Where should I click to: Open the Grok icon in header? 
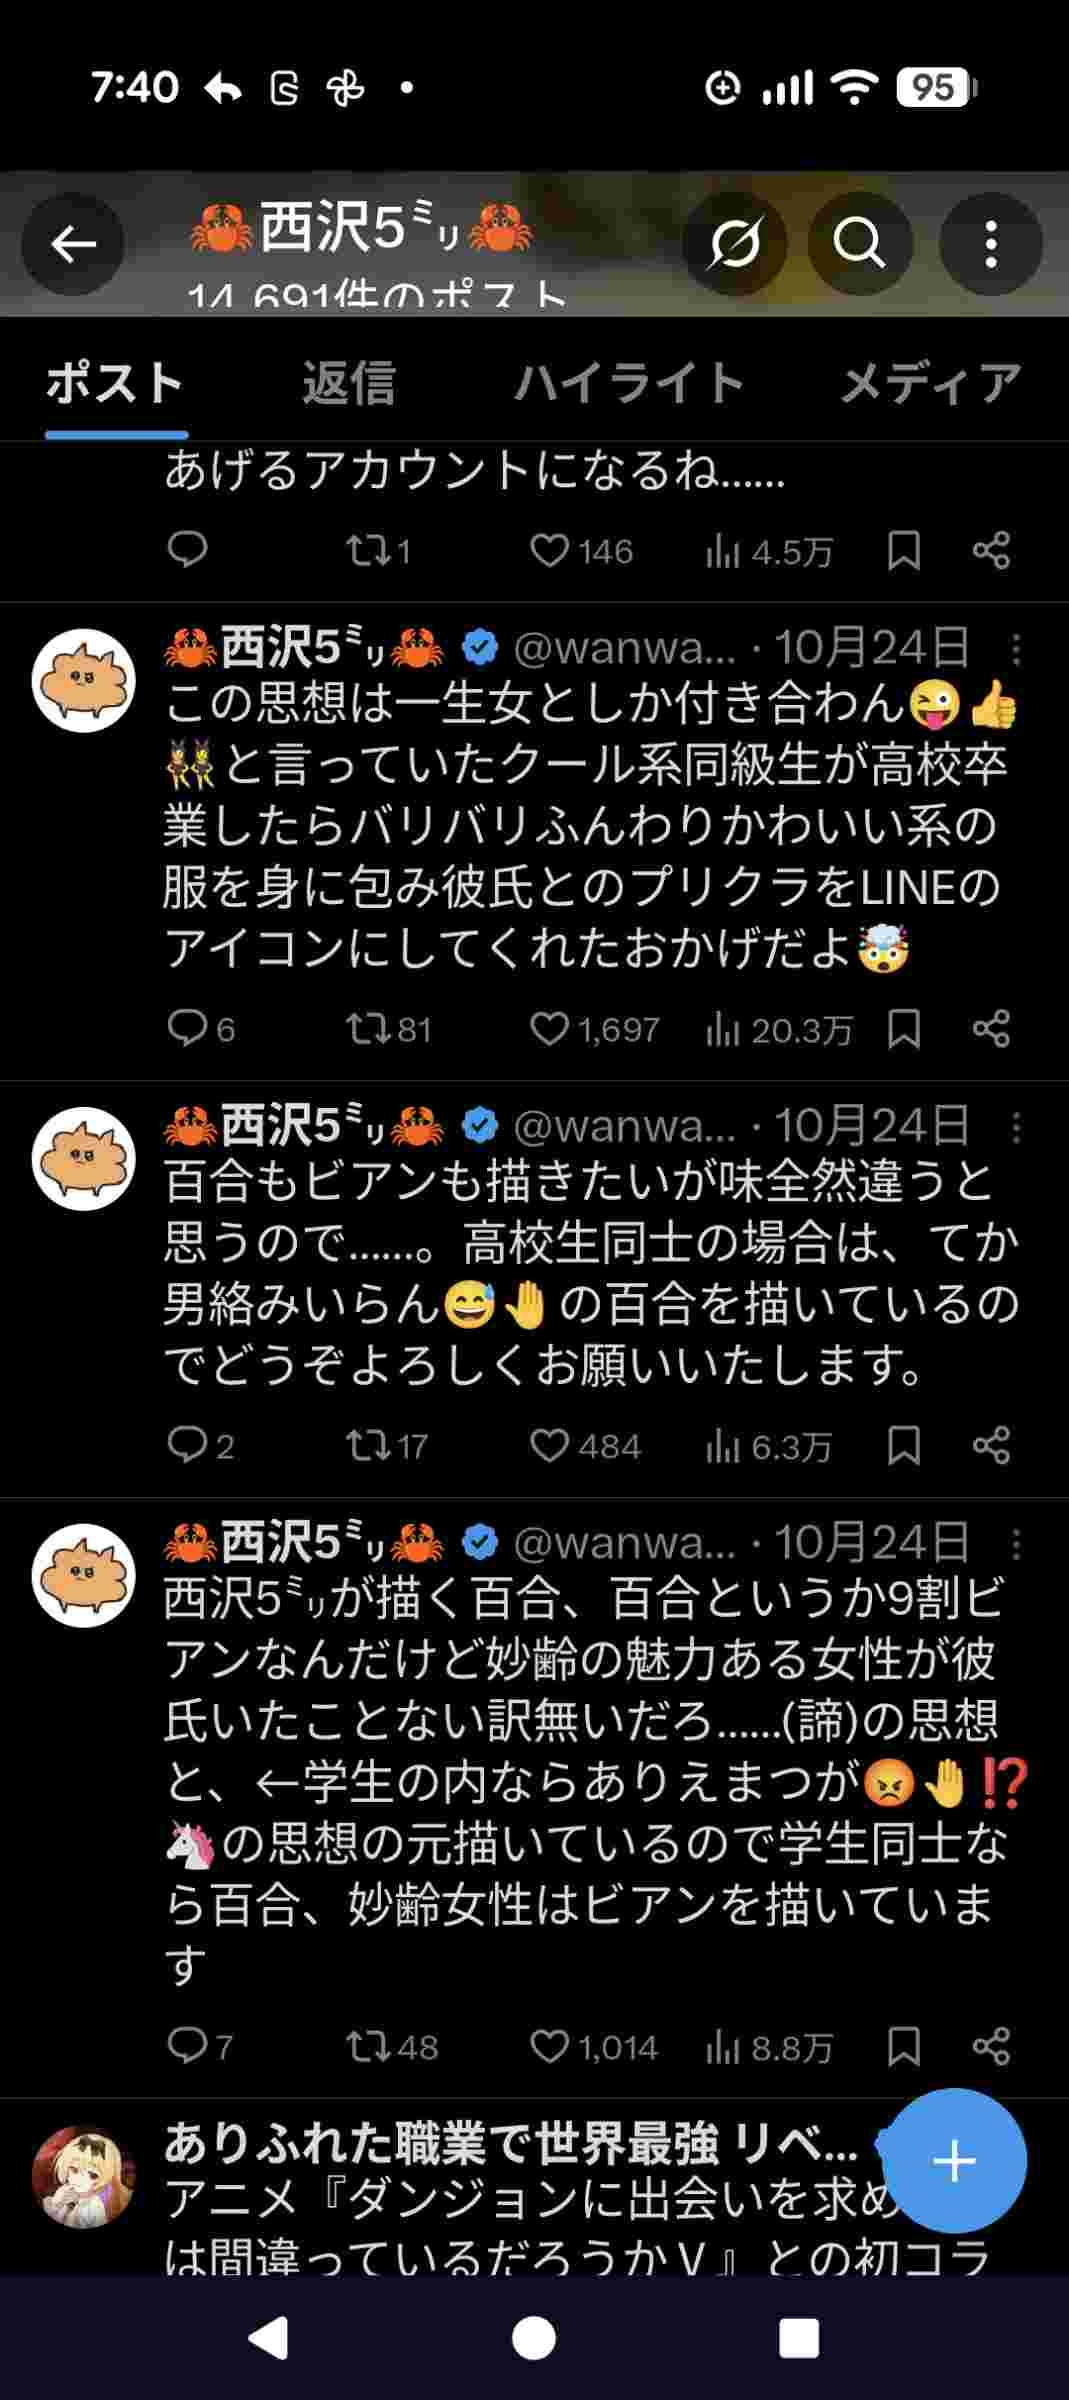click(734, 243)
